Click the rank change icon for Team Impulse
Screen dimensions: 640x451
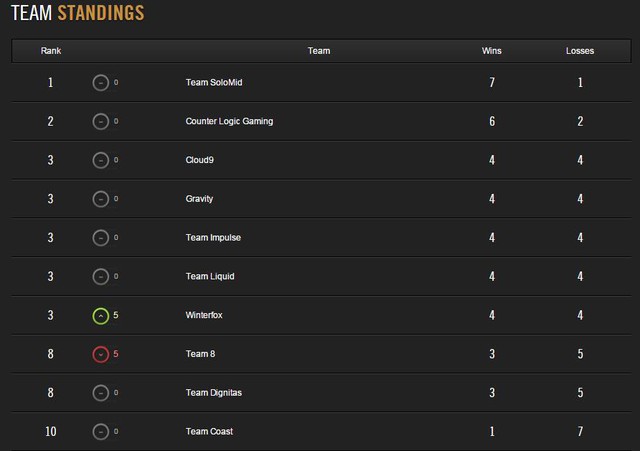[x=100, y=238]
